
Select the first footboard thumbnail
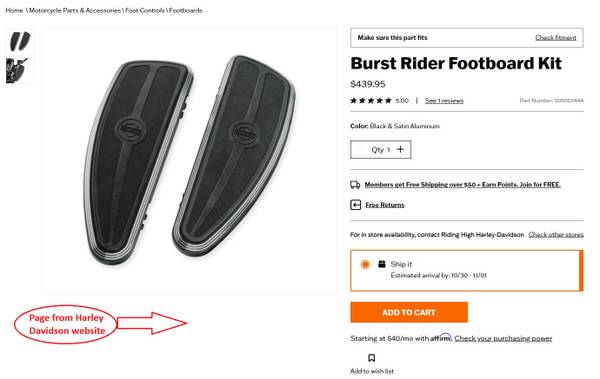click(20, 41)
